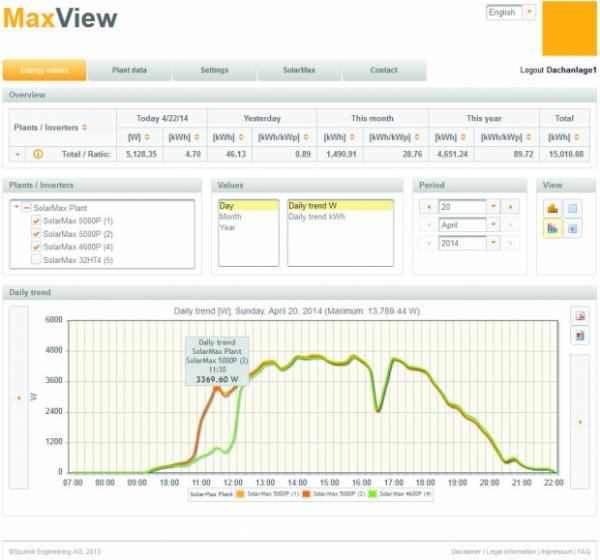This screenshot has width=600, height=560.
Task: Go to the SolarMax tab
Action: coord(299,70)
